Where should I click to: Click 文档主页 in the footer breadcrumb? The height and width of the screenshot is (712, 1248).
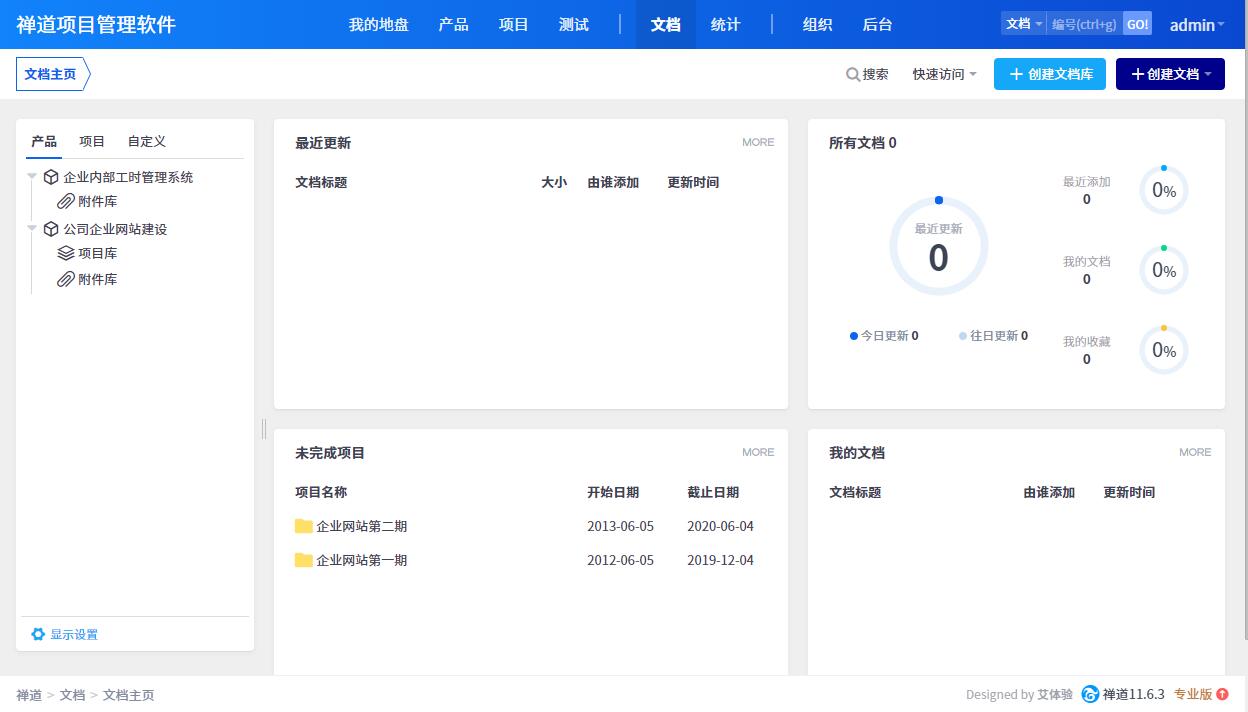click(x=129, y=695)
